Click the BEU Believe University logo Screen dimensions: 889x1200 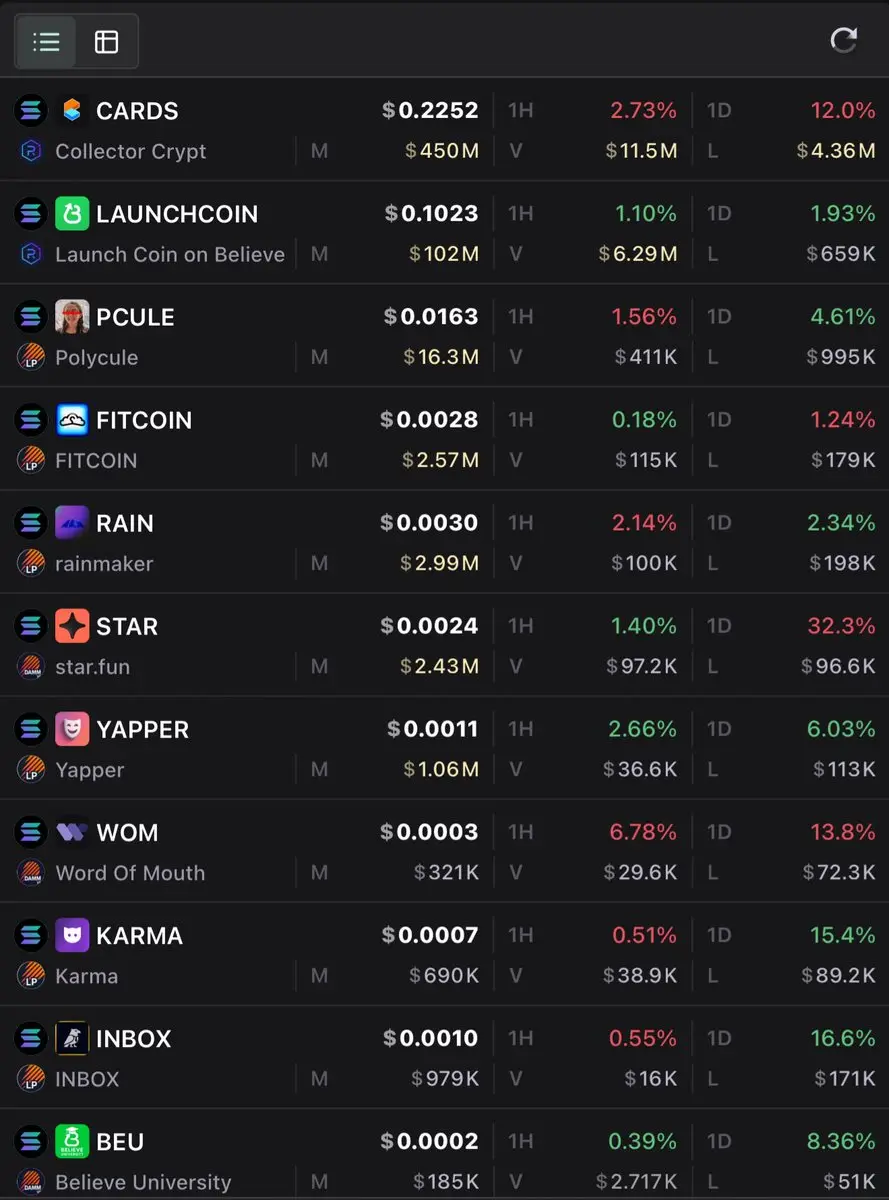tap(72, 1141)
